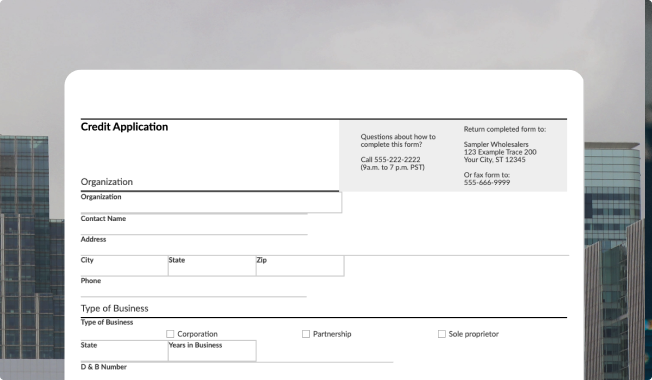
Task: Click the Organization section heading
Action: tap(107, 182)
